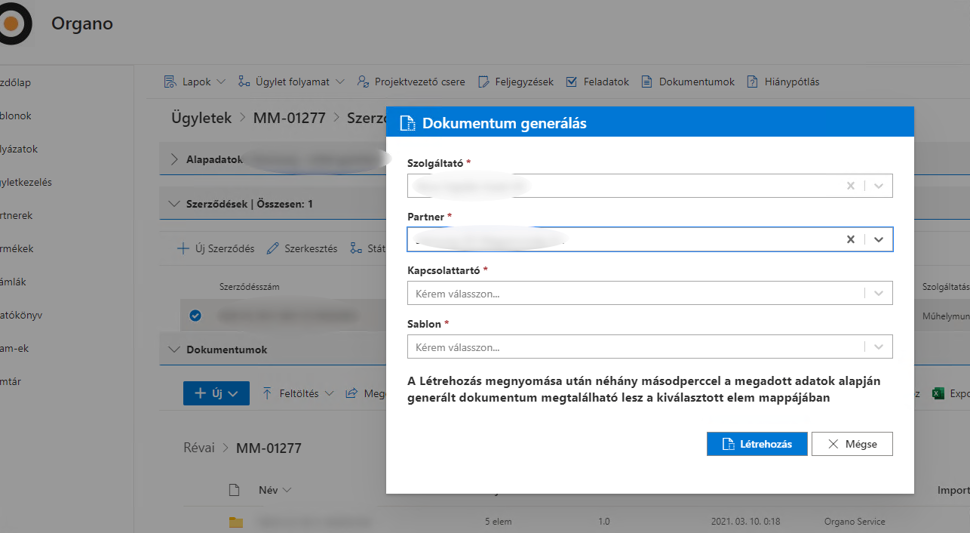Screen dimensions: 970x533
Task: Click the Projektvezető csere icon
Action: click(x=364, y=82)
